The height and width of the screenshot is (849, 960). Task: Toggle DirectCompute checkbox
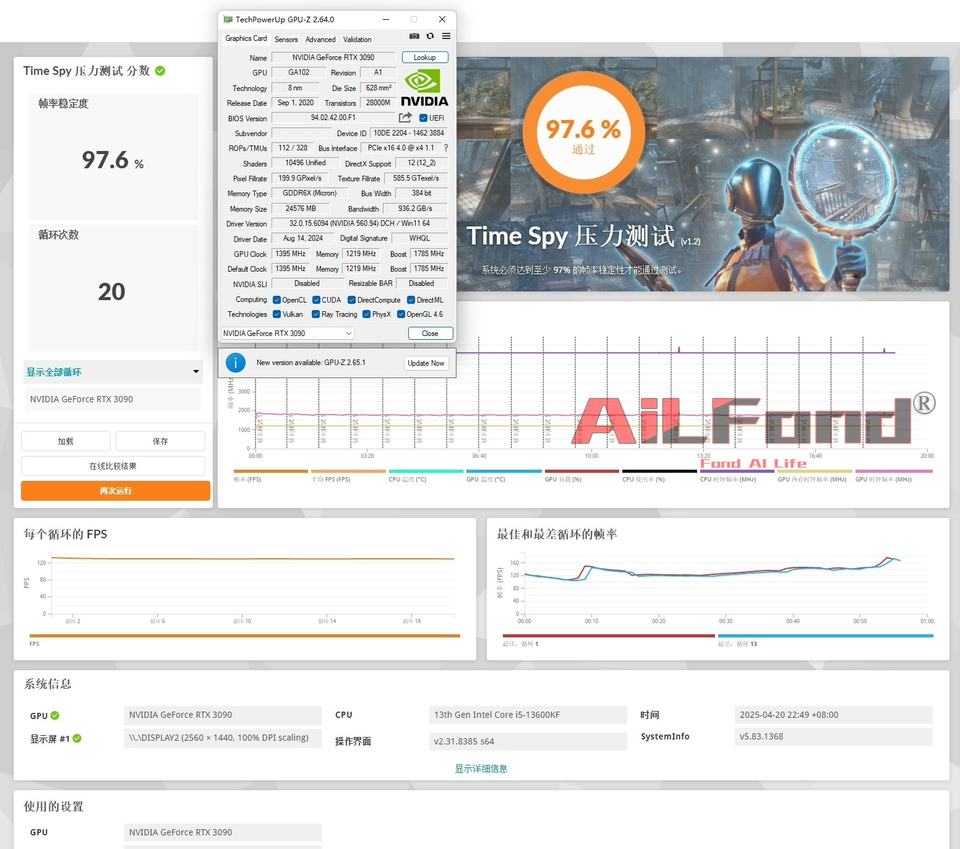click(x=351, y=300)
